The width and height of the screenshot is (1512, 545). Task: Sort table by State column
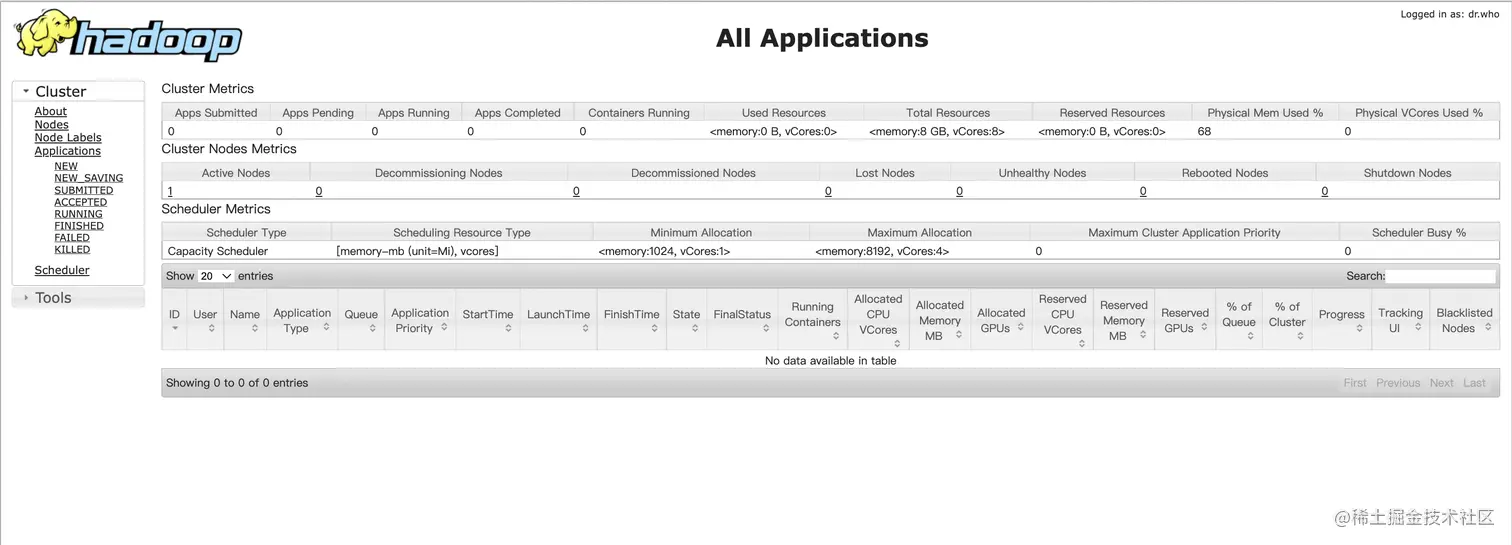[687, 320]
